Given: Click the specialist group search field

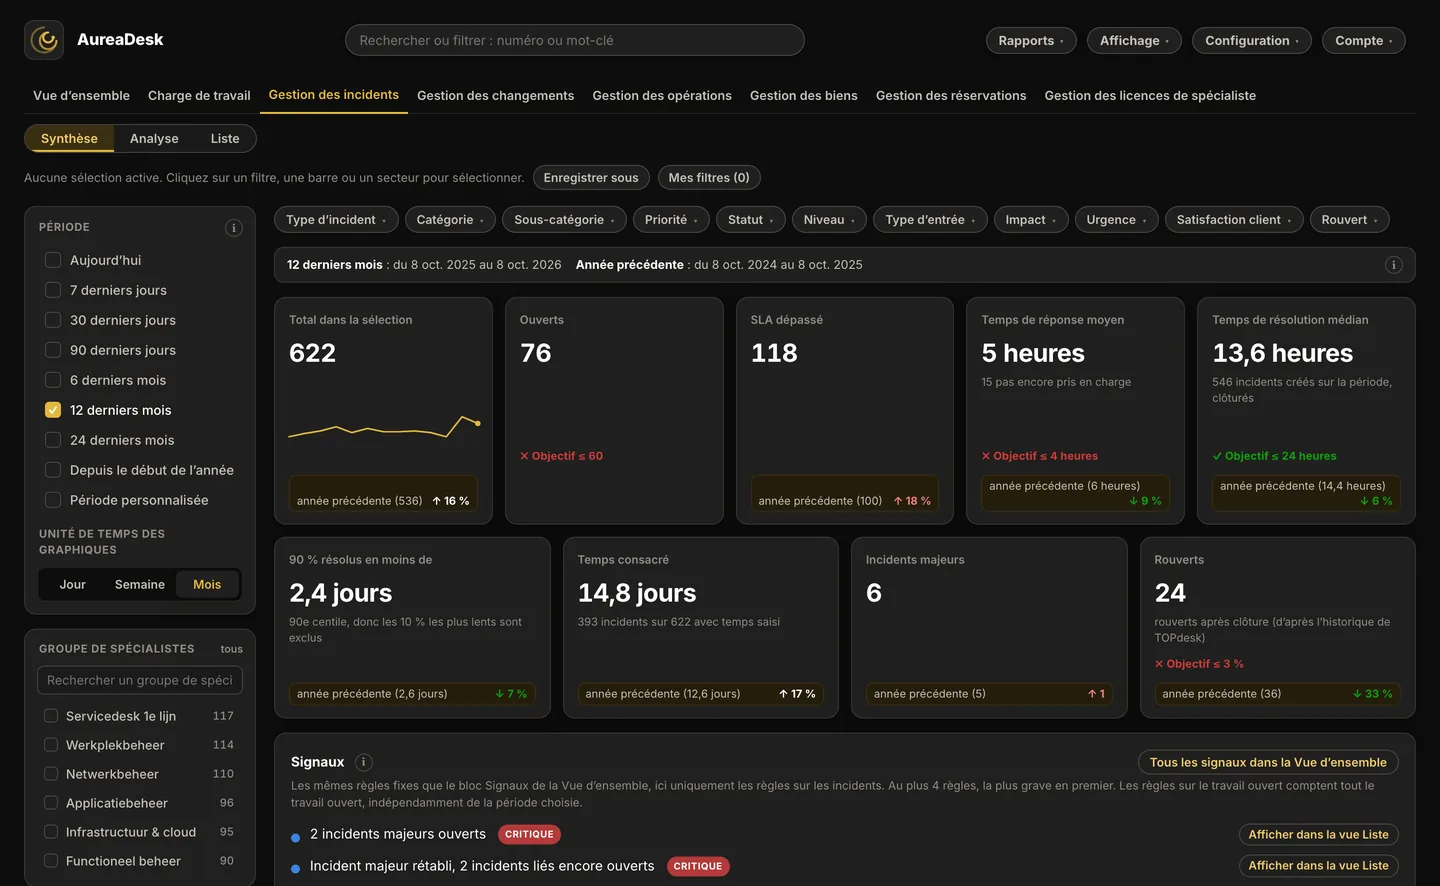Looking at the screenshot, I should pyautogui.click(x=140, y=681).
